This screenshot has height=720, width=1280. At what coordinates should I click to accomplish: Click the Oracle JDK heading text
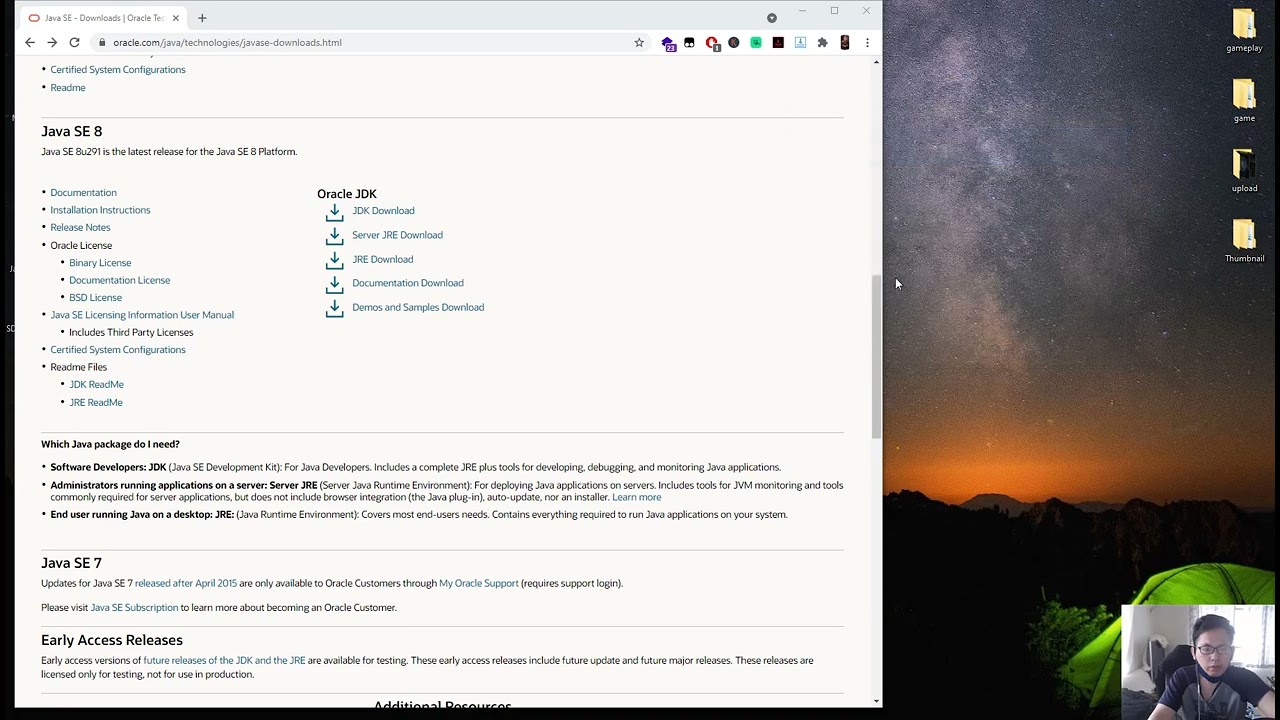(x=347, y=193)
